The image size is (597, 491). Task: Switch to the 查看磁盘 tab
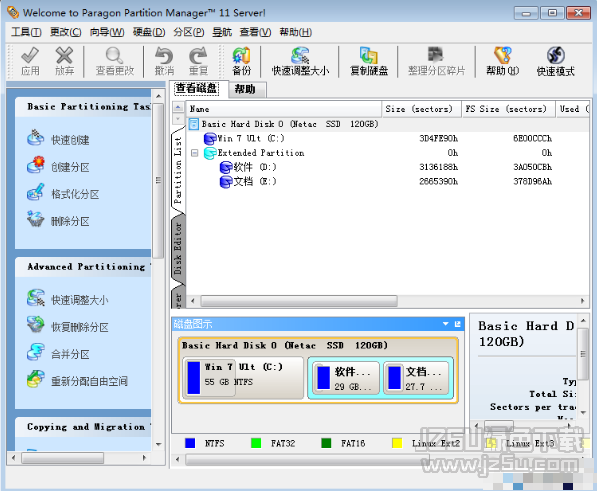tap(197, 88)
